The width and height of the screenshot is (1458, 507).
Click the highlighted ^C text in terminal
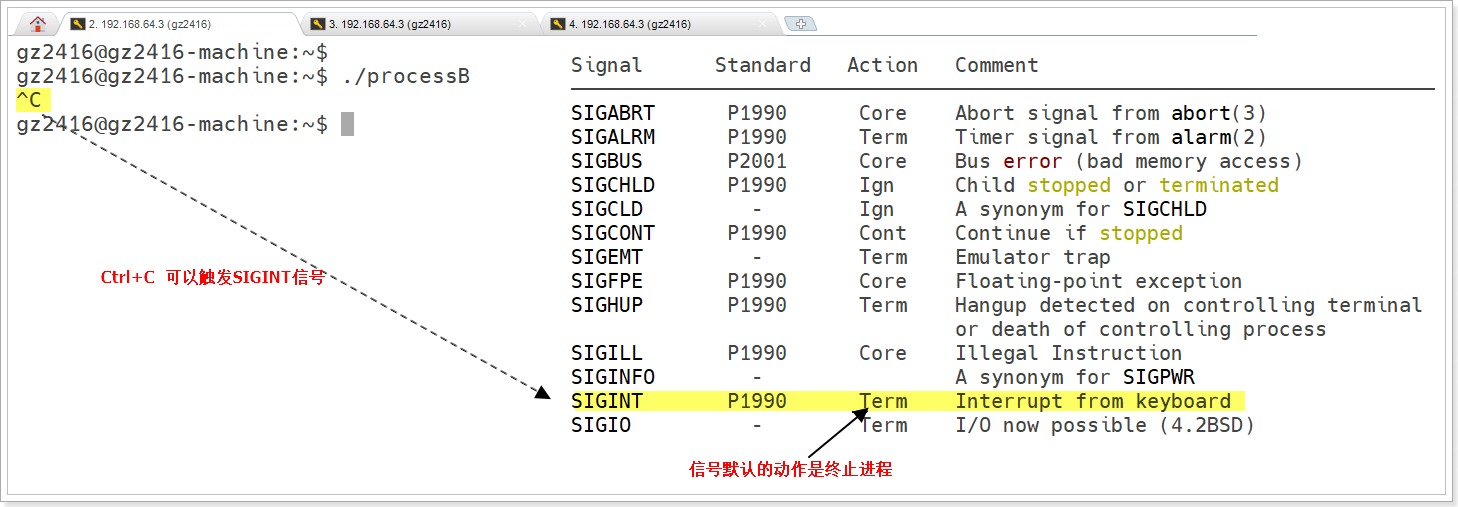click(29, 100)
